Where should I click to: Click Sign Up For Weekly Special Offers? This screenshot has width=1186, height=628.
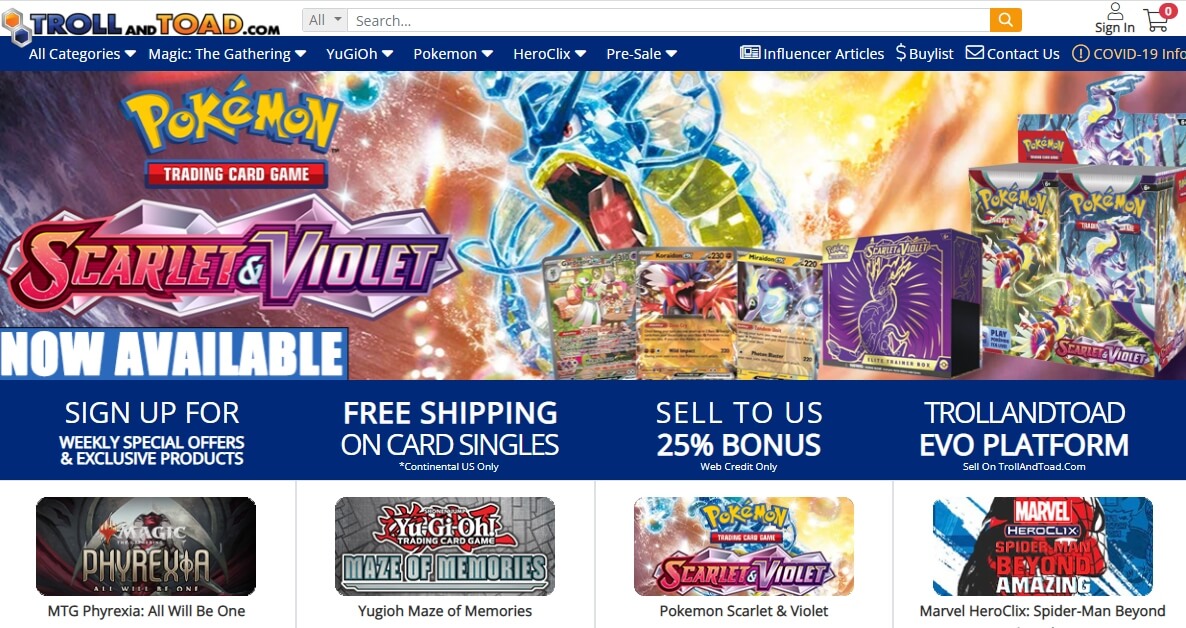point(152,432)
